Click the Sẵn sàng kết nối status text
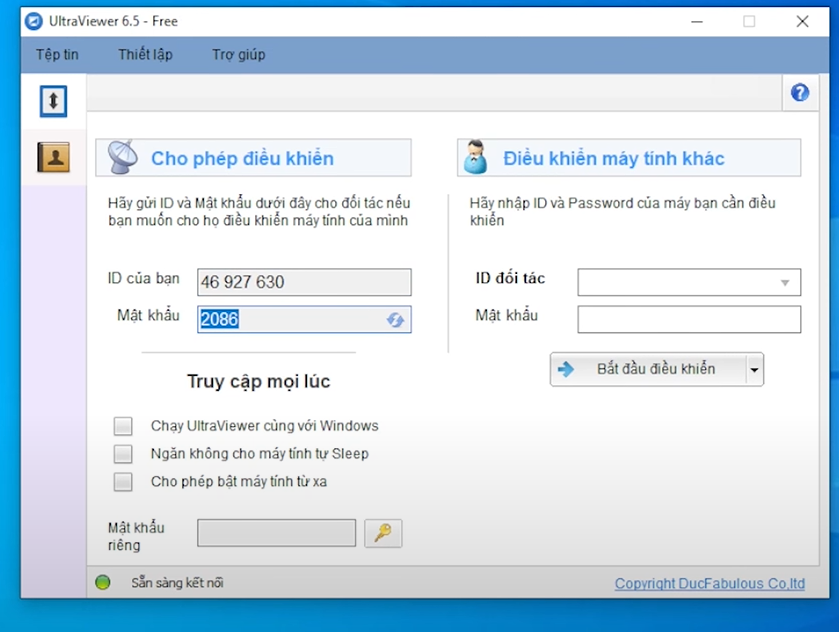Screen dimensions: 839x632 (177, 582)
